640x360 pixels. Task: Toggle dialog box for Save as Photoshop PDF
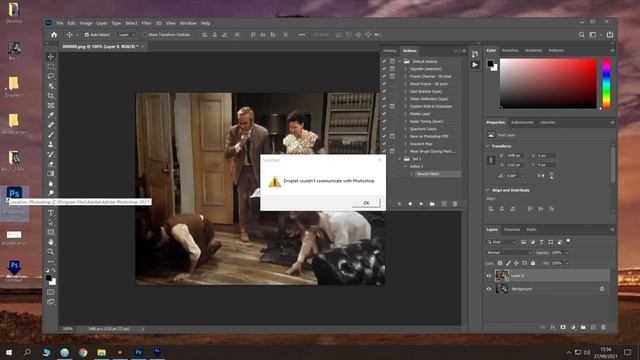[x=392, y=136]
